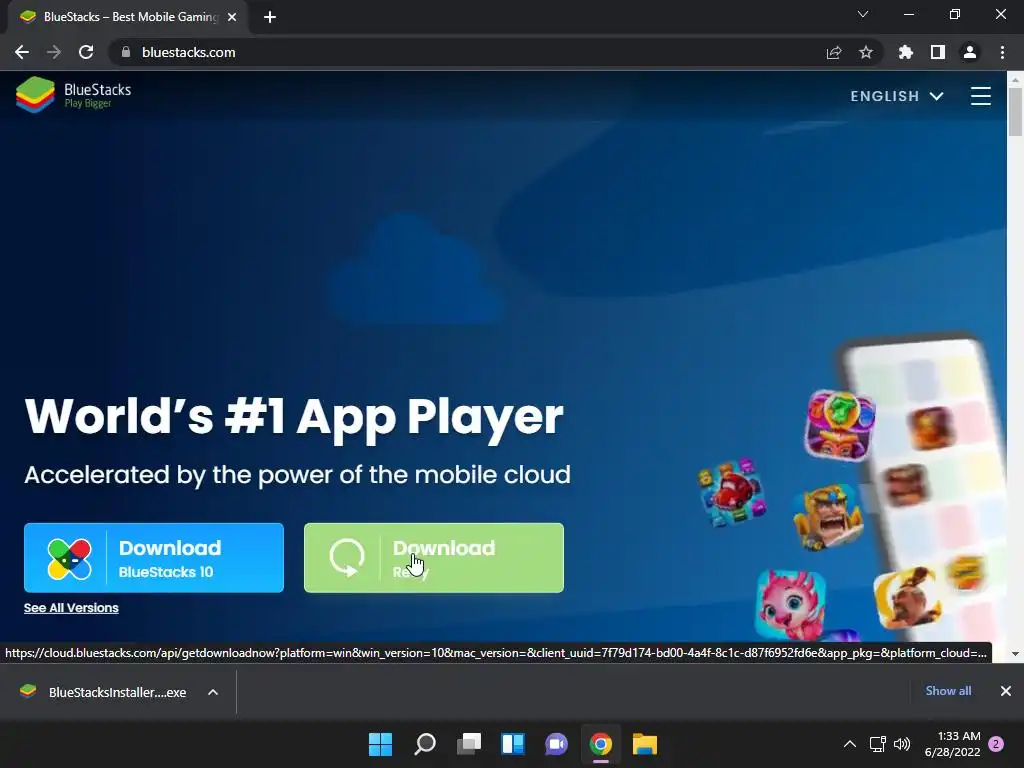The width and height of the screenshot is (1024, 768).
Task: Open Task View on taskbar
Action: (x=469, y=744)
